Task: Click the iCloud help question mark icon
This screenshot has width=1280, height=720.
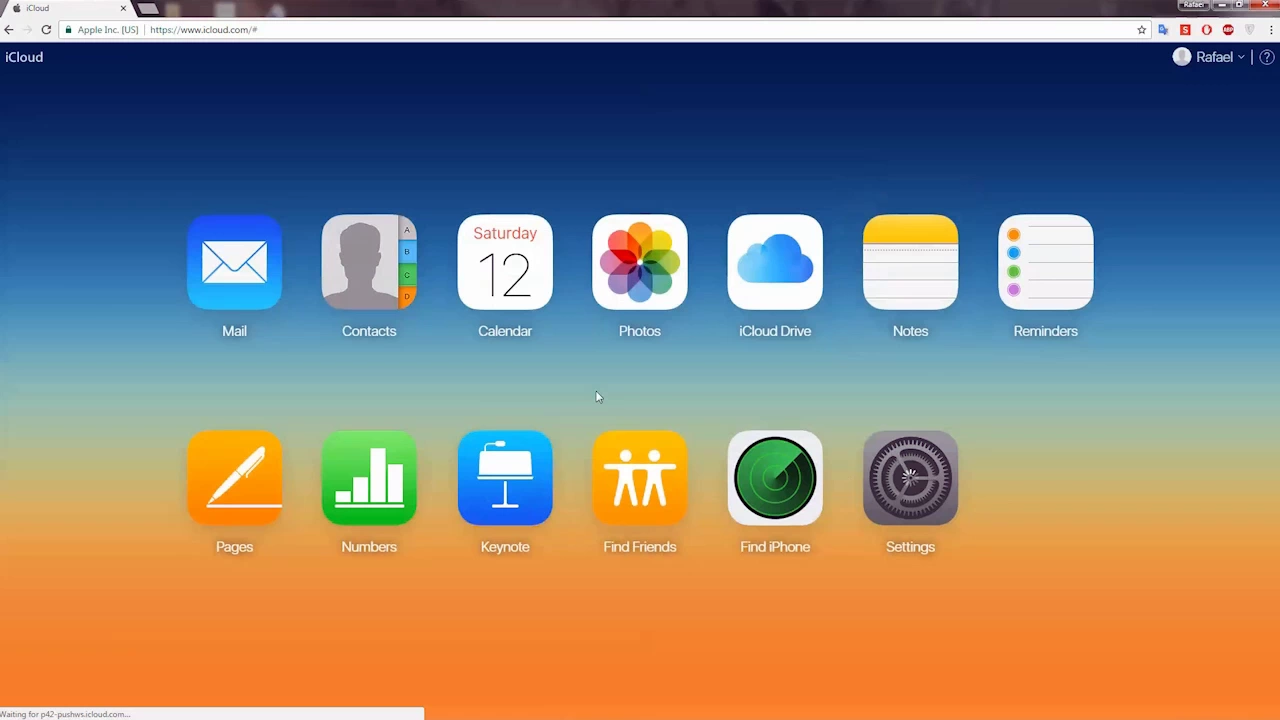Action: (1266, 57)
